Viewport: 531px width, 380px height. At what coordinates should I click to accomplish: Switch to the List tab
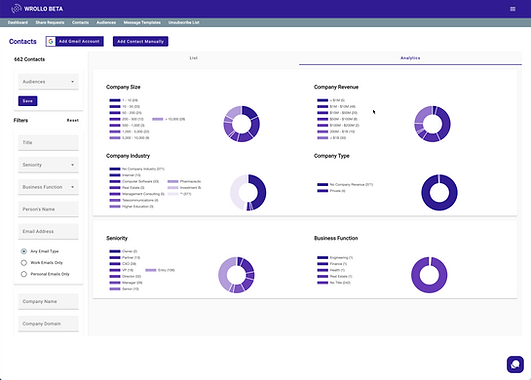pyautogui.click(x=193, y=58)
